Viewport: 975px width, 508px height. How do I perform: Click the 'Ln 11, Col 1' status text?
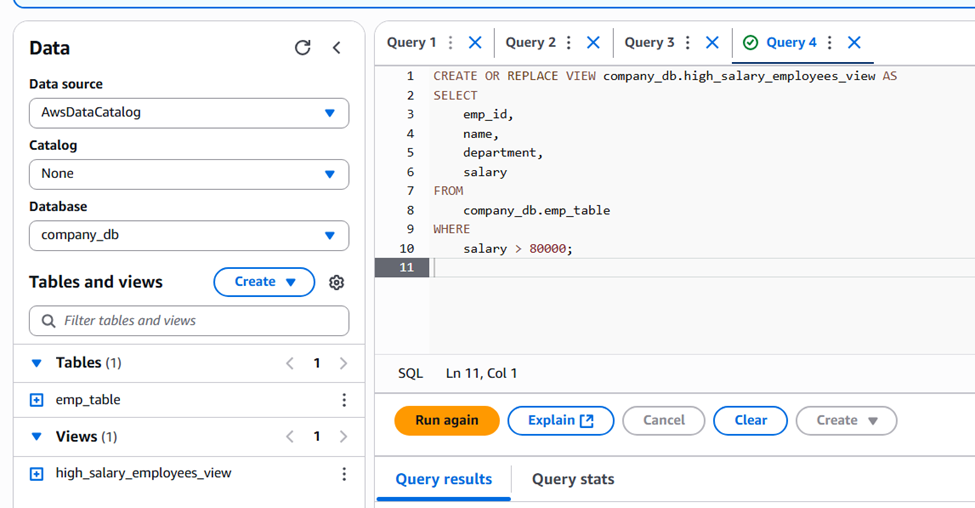click(x=481, y=373)
